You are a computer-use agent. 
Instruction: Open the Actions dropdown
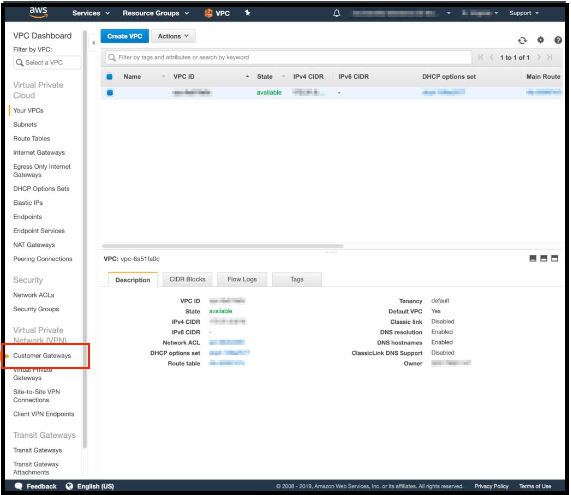tap(173, 36)
